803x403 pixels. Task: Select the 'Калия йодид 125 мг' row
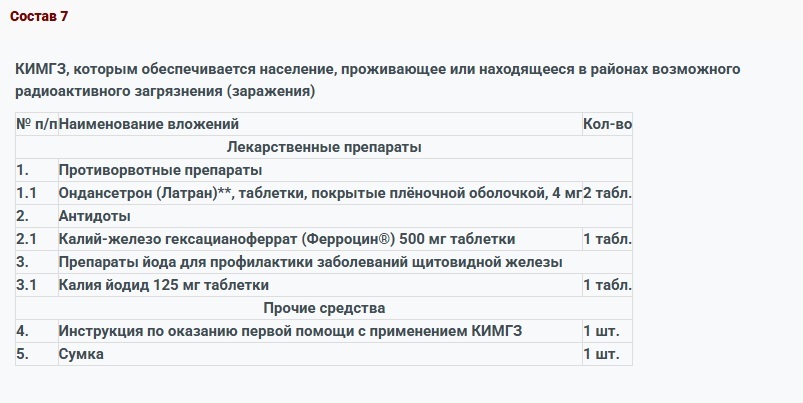[x=324, y=285]
